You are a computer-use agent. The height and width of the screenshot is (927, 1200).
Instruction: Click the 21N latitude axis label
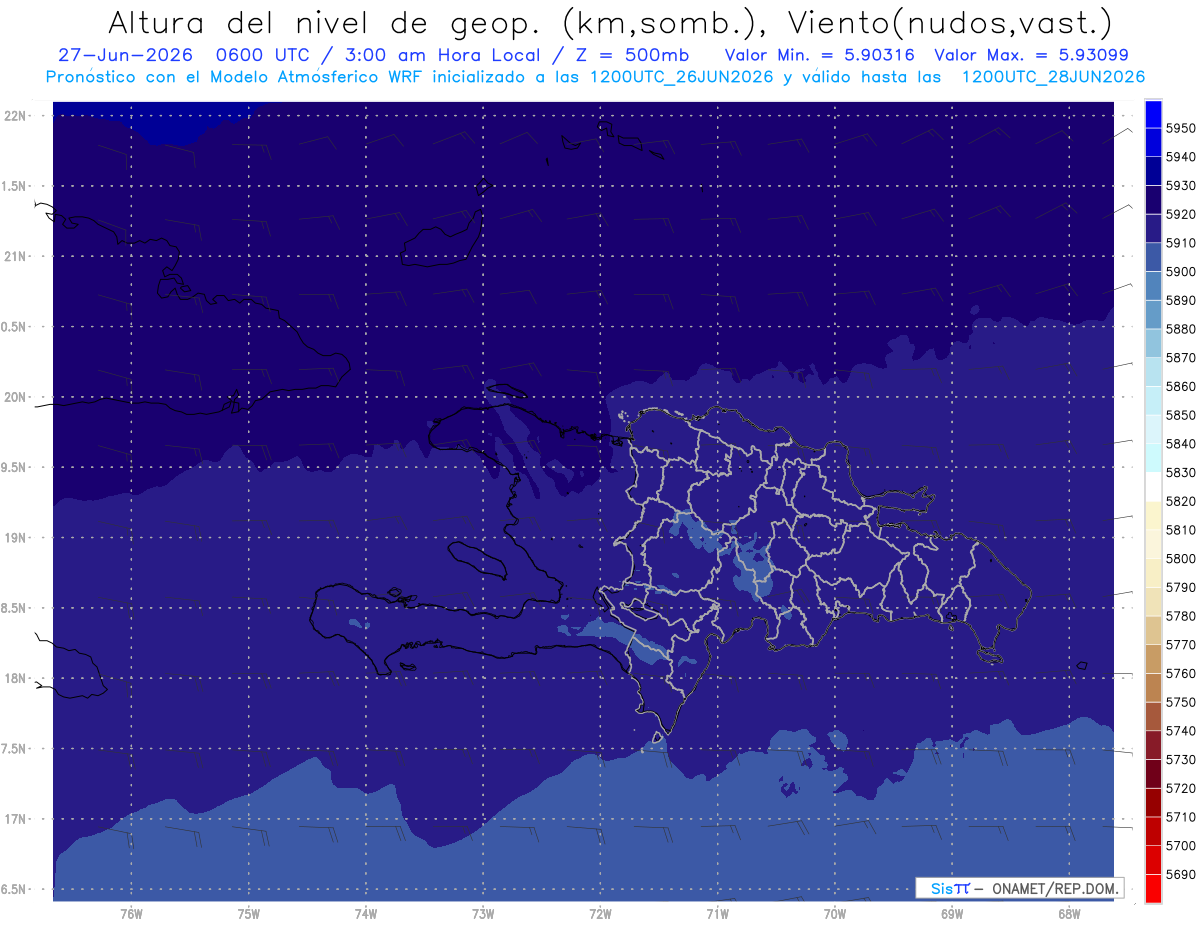[15, 256]
